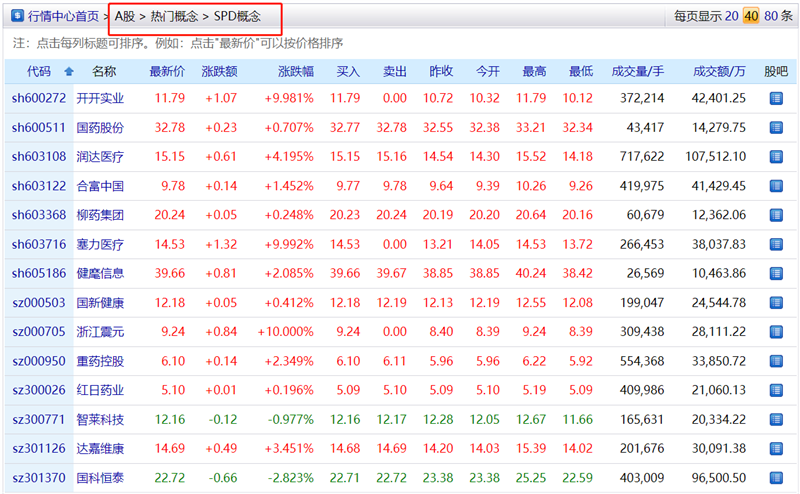This screenshot has height=494, width=800.
Task: Open 股吧 icon for 重药控股 row
Action: 776,361
